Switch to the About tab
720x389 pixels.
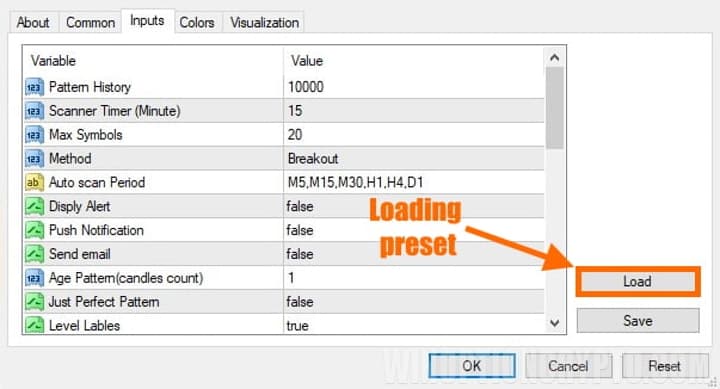coord(33,23)
